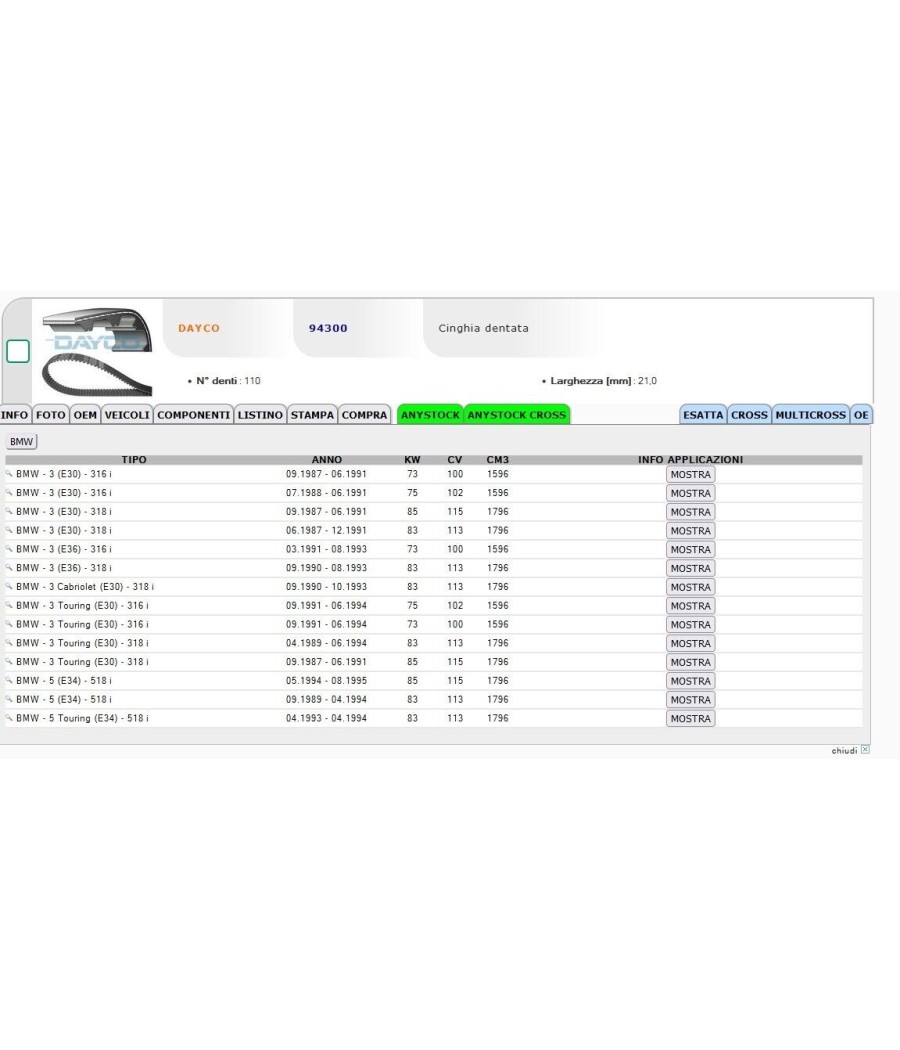Open the COMPONENTI tab

tap(194, 415)
